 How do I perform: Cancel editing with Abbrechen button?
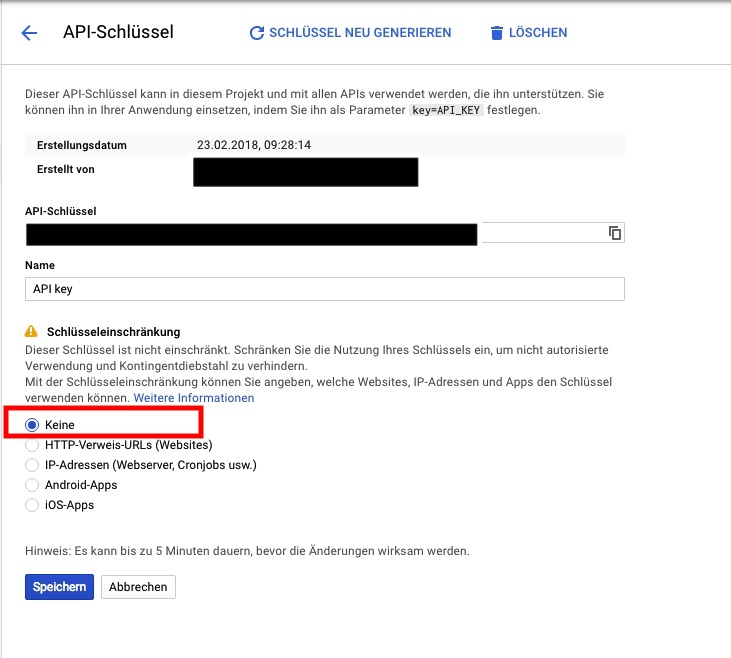(138, 587)
